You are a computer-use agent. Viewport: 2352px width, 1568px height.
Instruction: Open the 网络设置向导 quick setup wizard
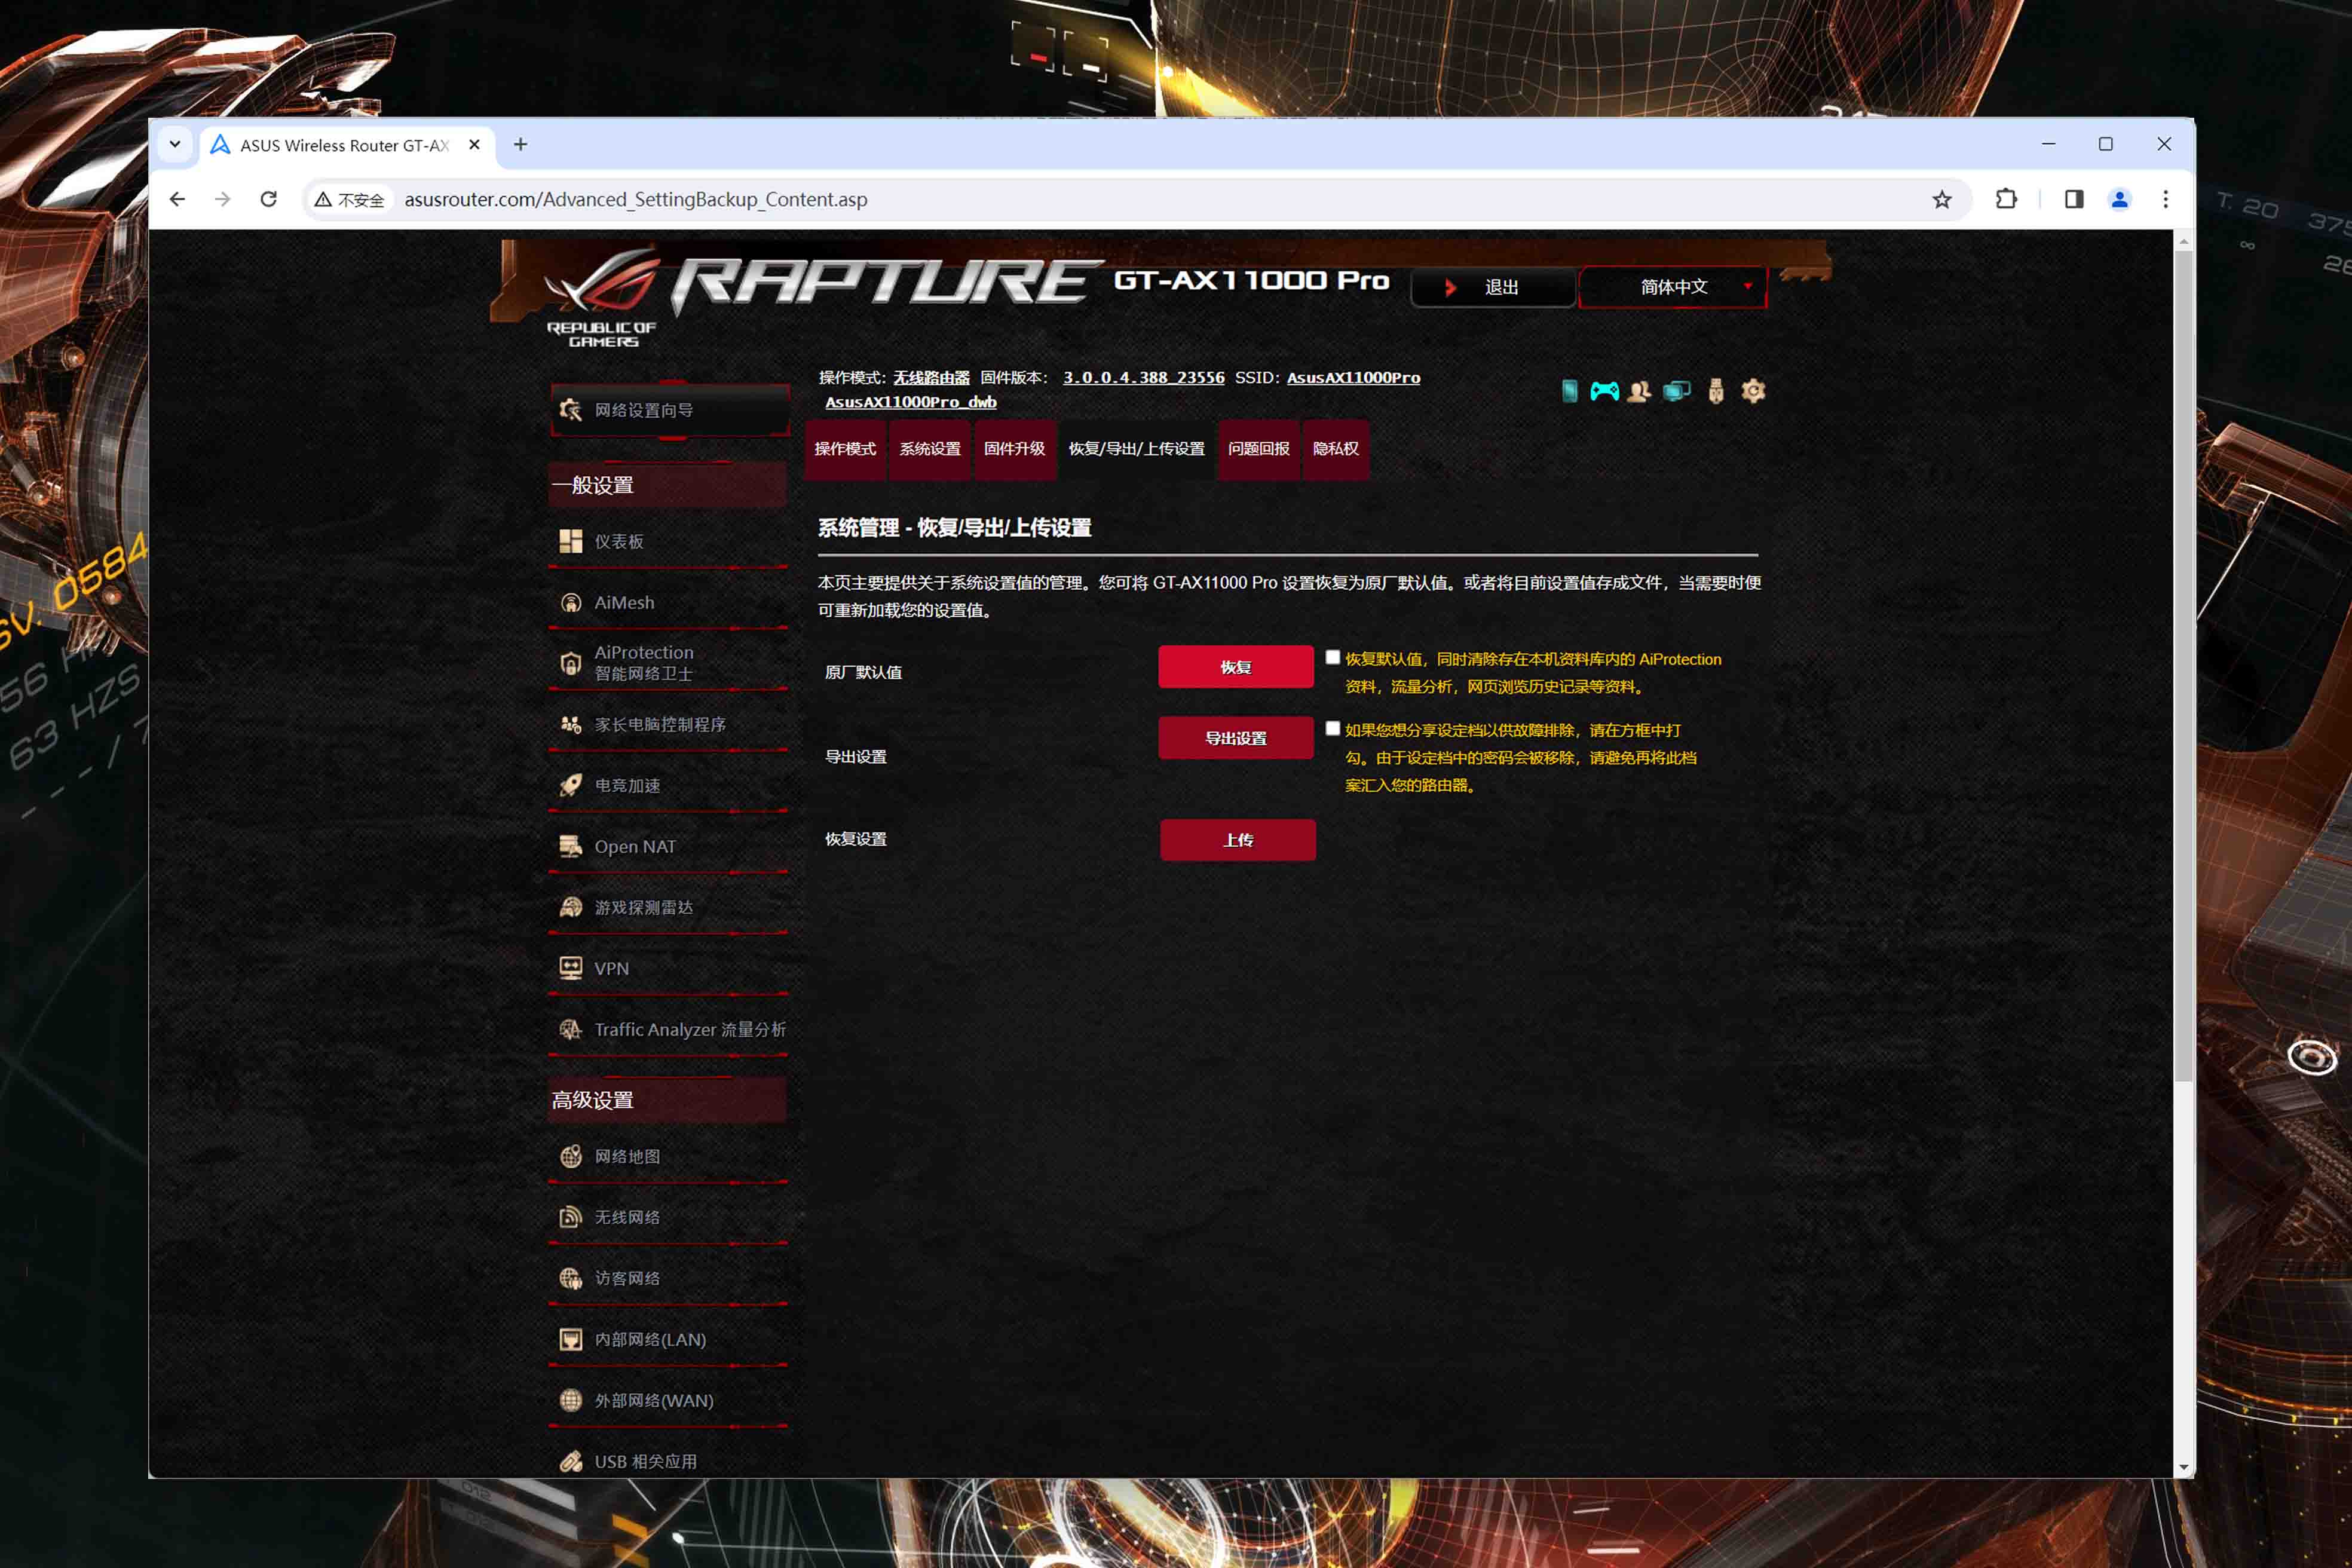coord(669,410)
